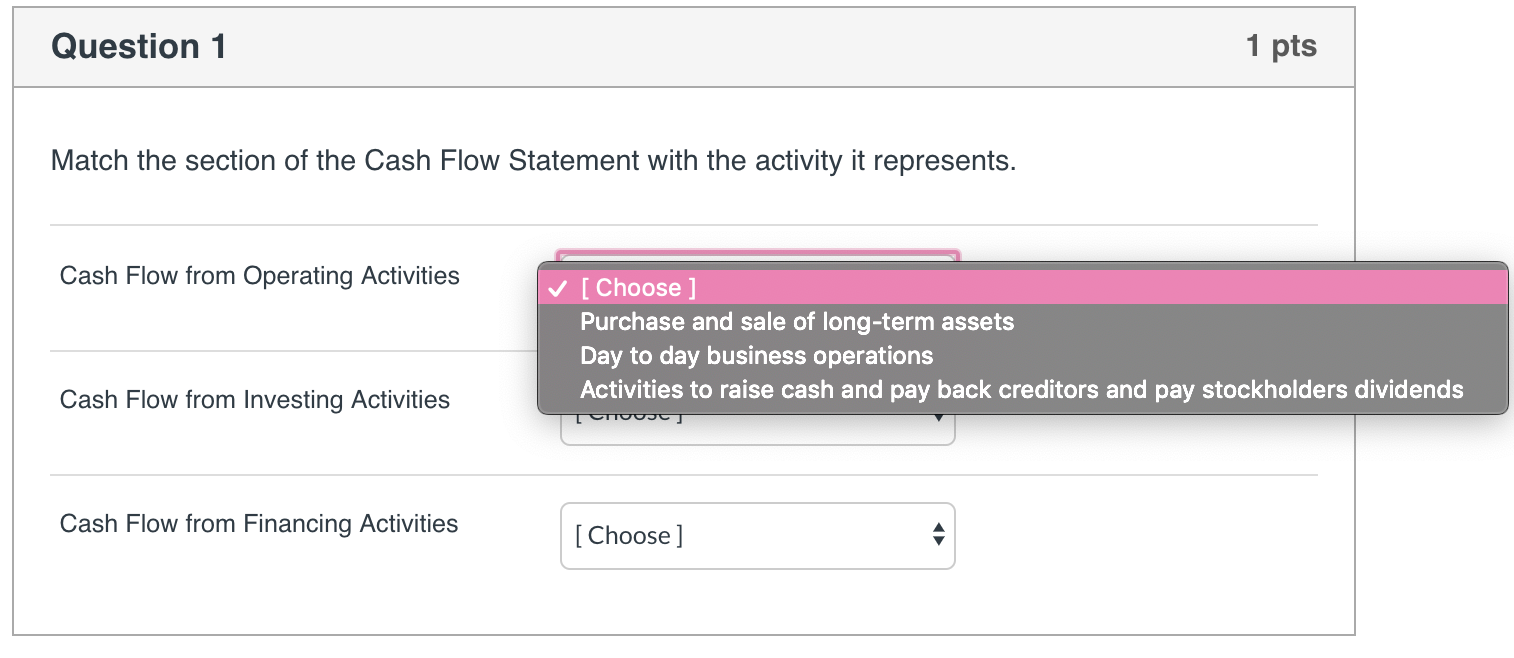This screenshot has width=1514, height=658.
Task: Click the "Cash Flow from Investing Activities" label
Action: click(254, 400)
